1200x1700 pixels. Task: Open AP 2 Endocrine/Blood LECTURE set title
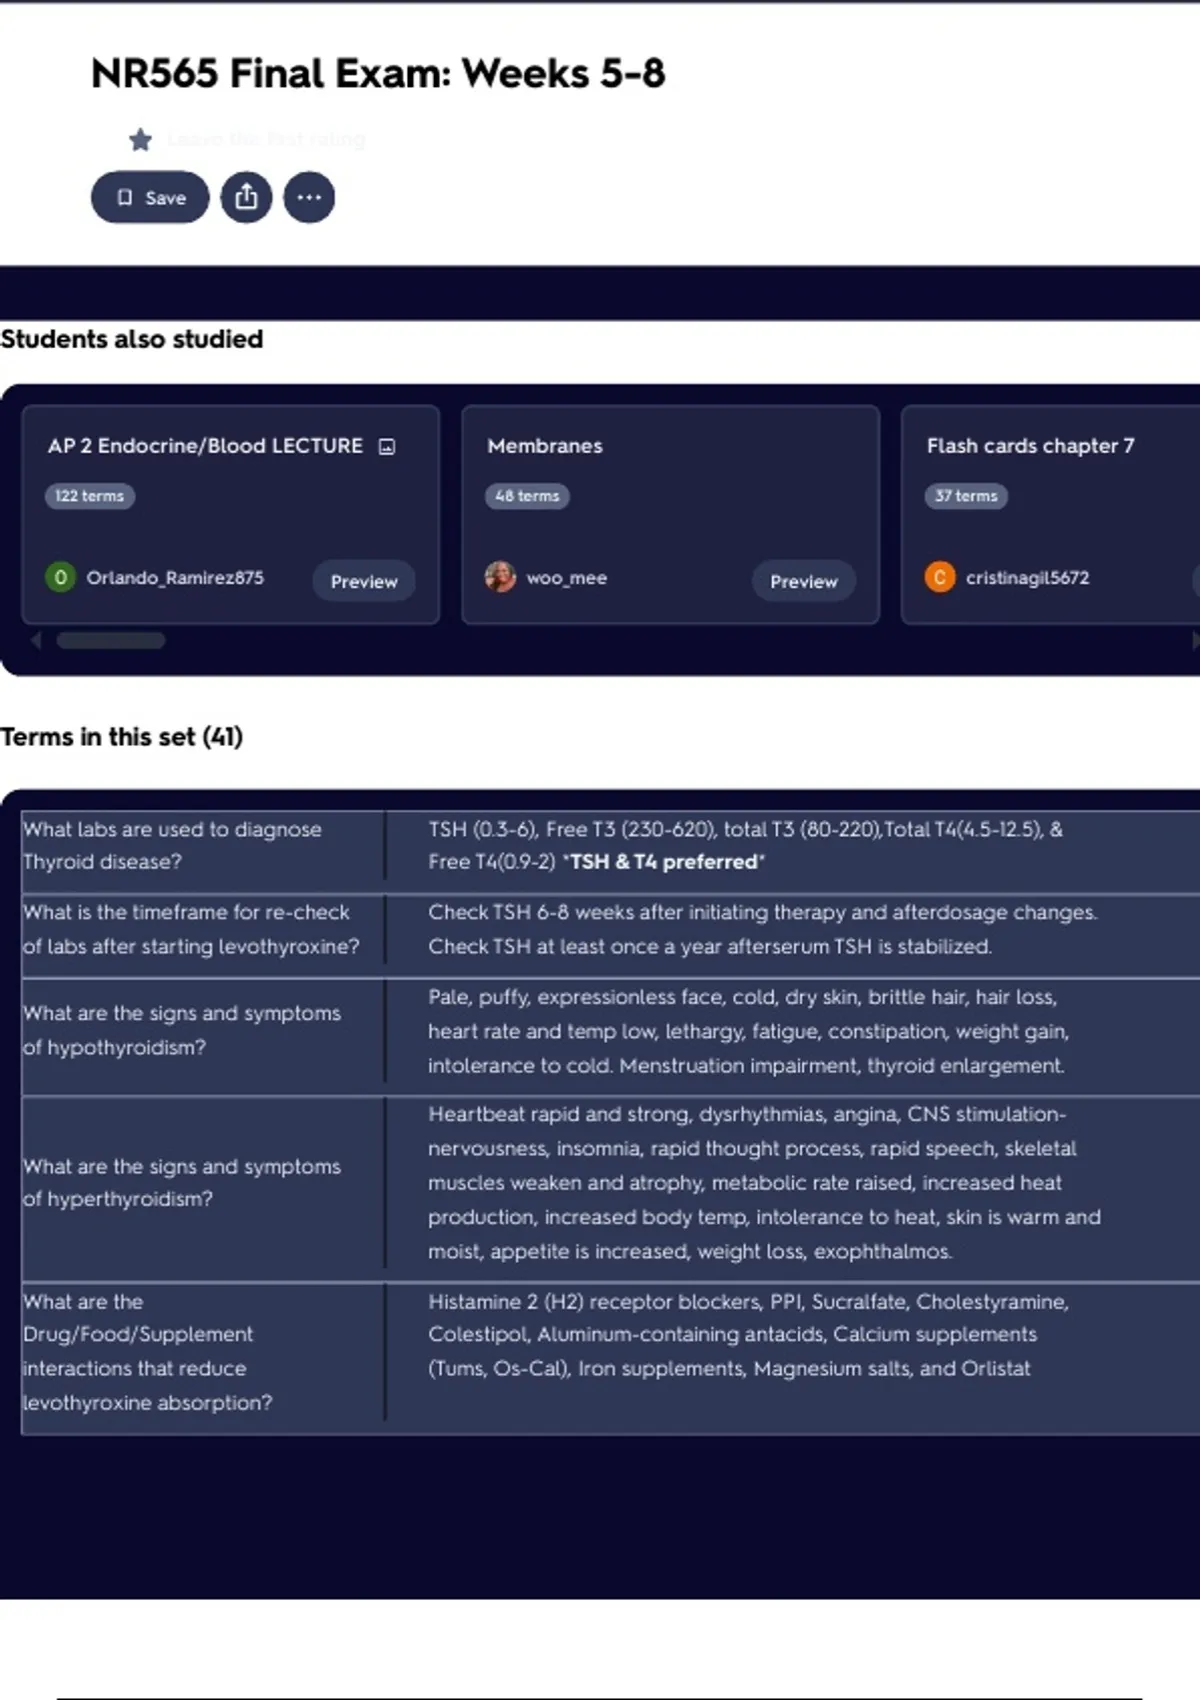pos(205,446)
